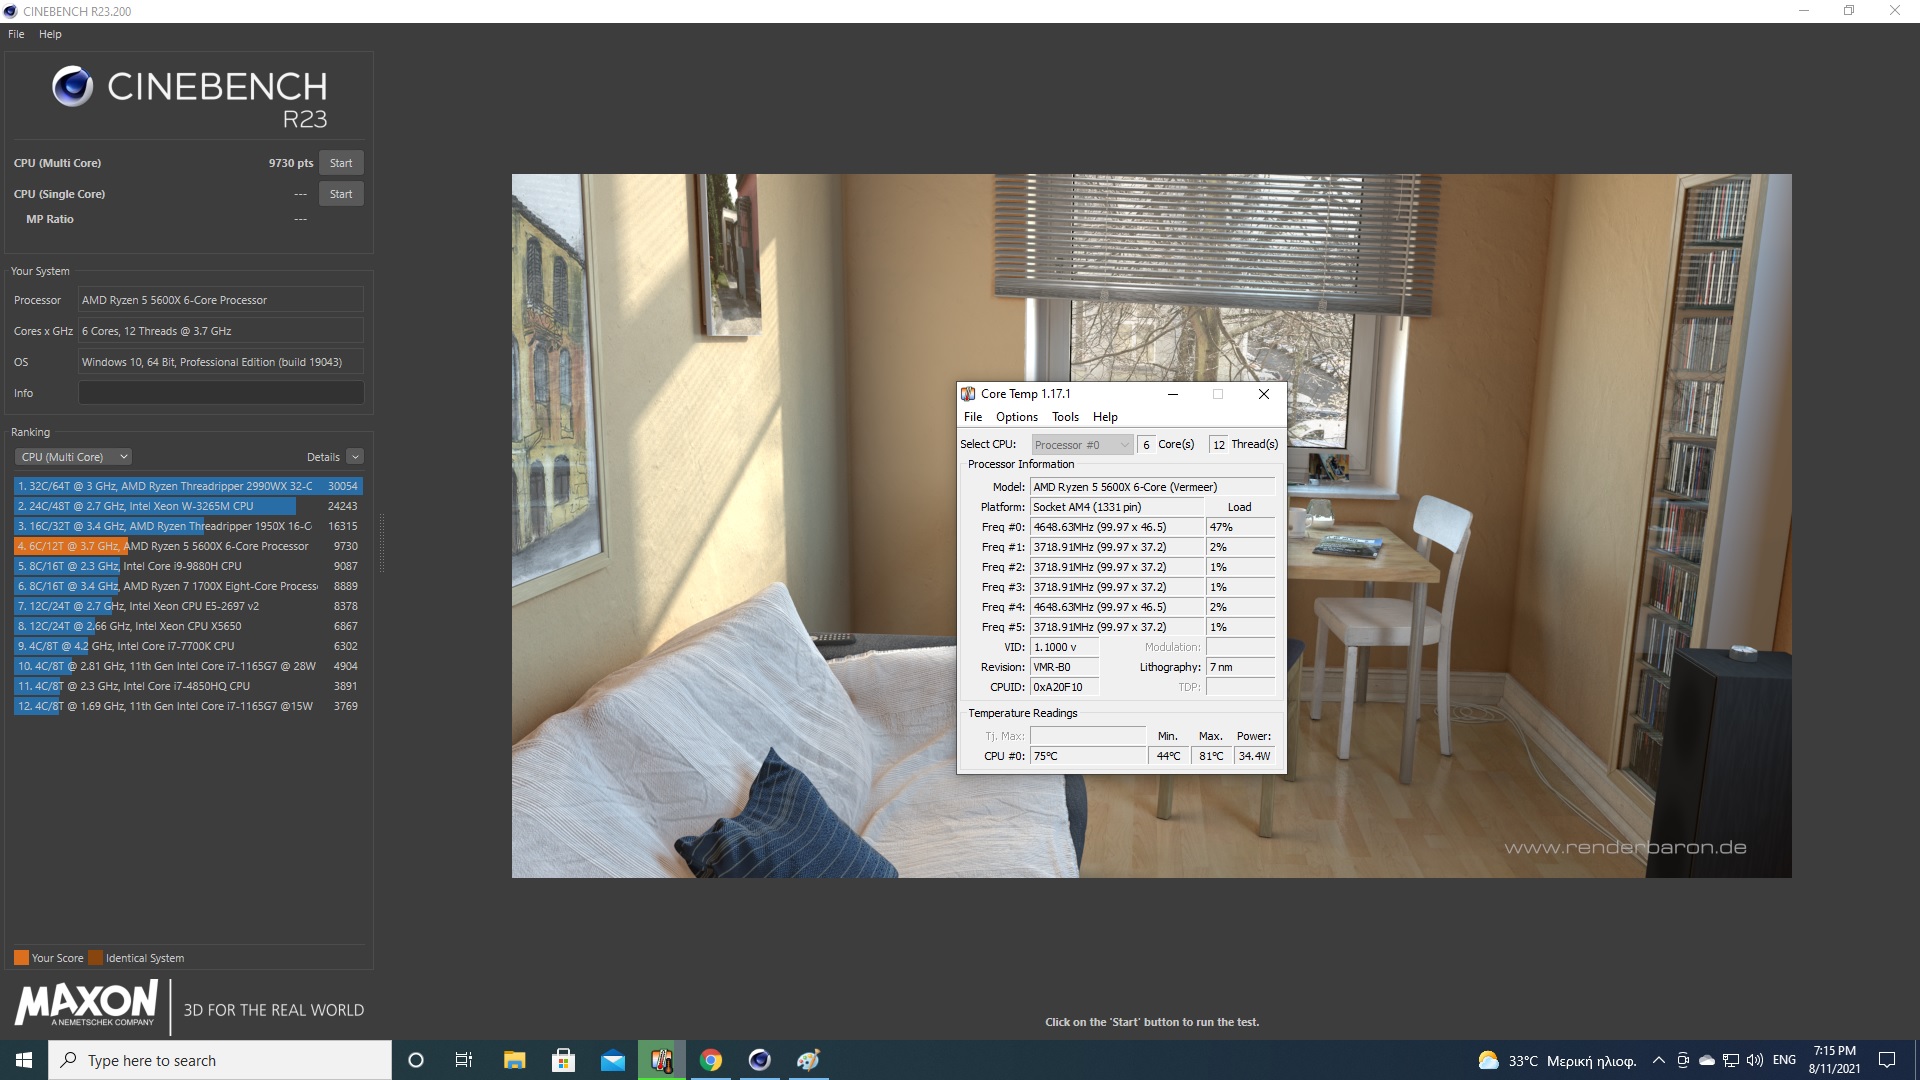Close the Core Temp window
This screenshot has height=1080, width=1920.
click(x=1264, y=394)
